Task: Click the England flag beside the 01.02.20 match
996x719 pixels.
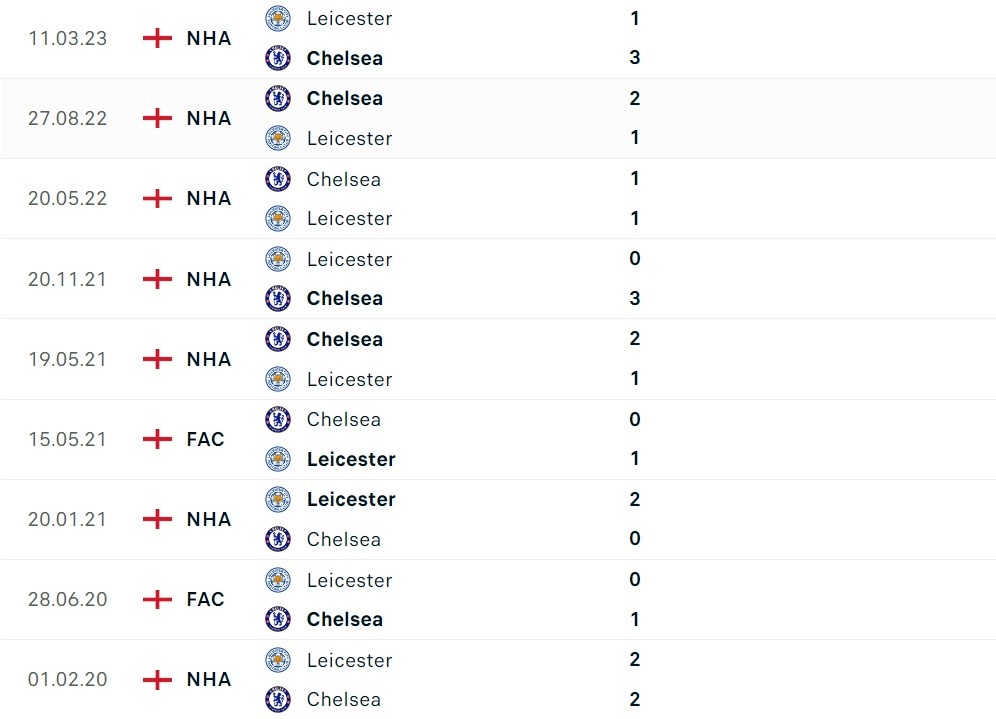Action: click(157, 679)
